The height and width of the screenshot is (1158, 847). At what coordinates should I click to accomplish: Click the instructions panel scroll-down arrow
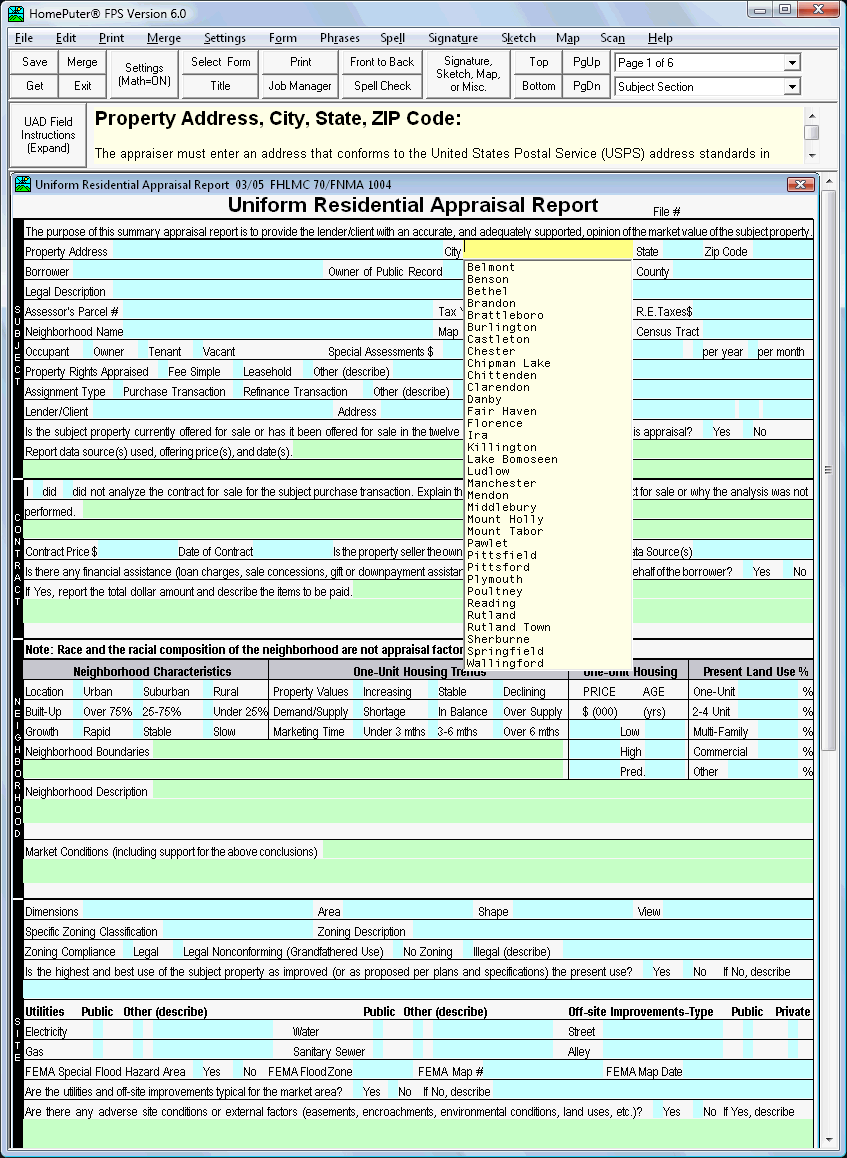point(812,156)
